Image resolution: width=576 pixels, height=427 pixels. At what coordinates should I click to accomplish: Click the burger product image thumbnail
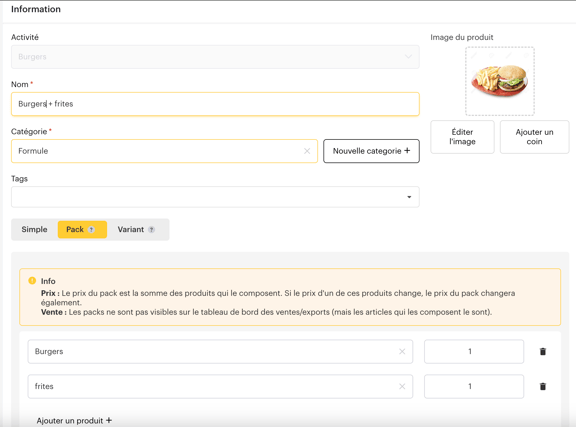500,81
